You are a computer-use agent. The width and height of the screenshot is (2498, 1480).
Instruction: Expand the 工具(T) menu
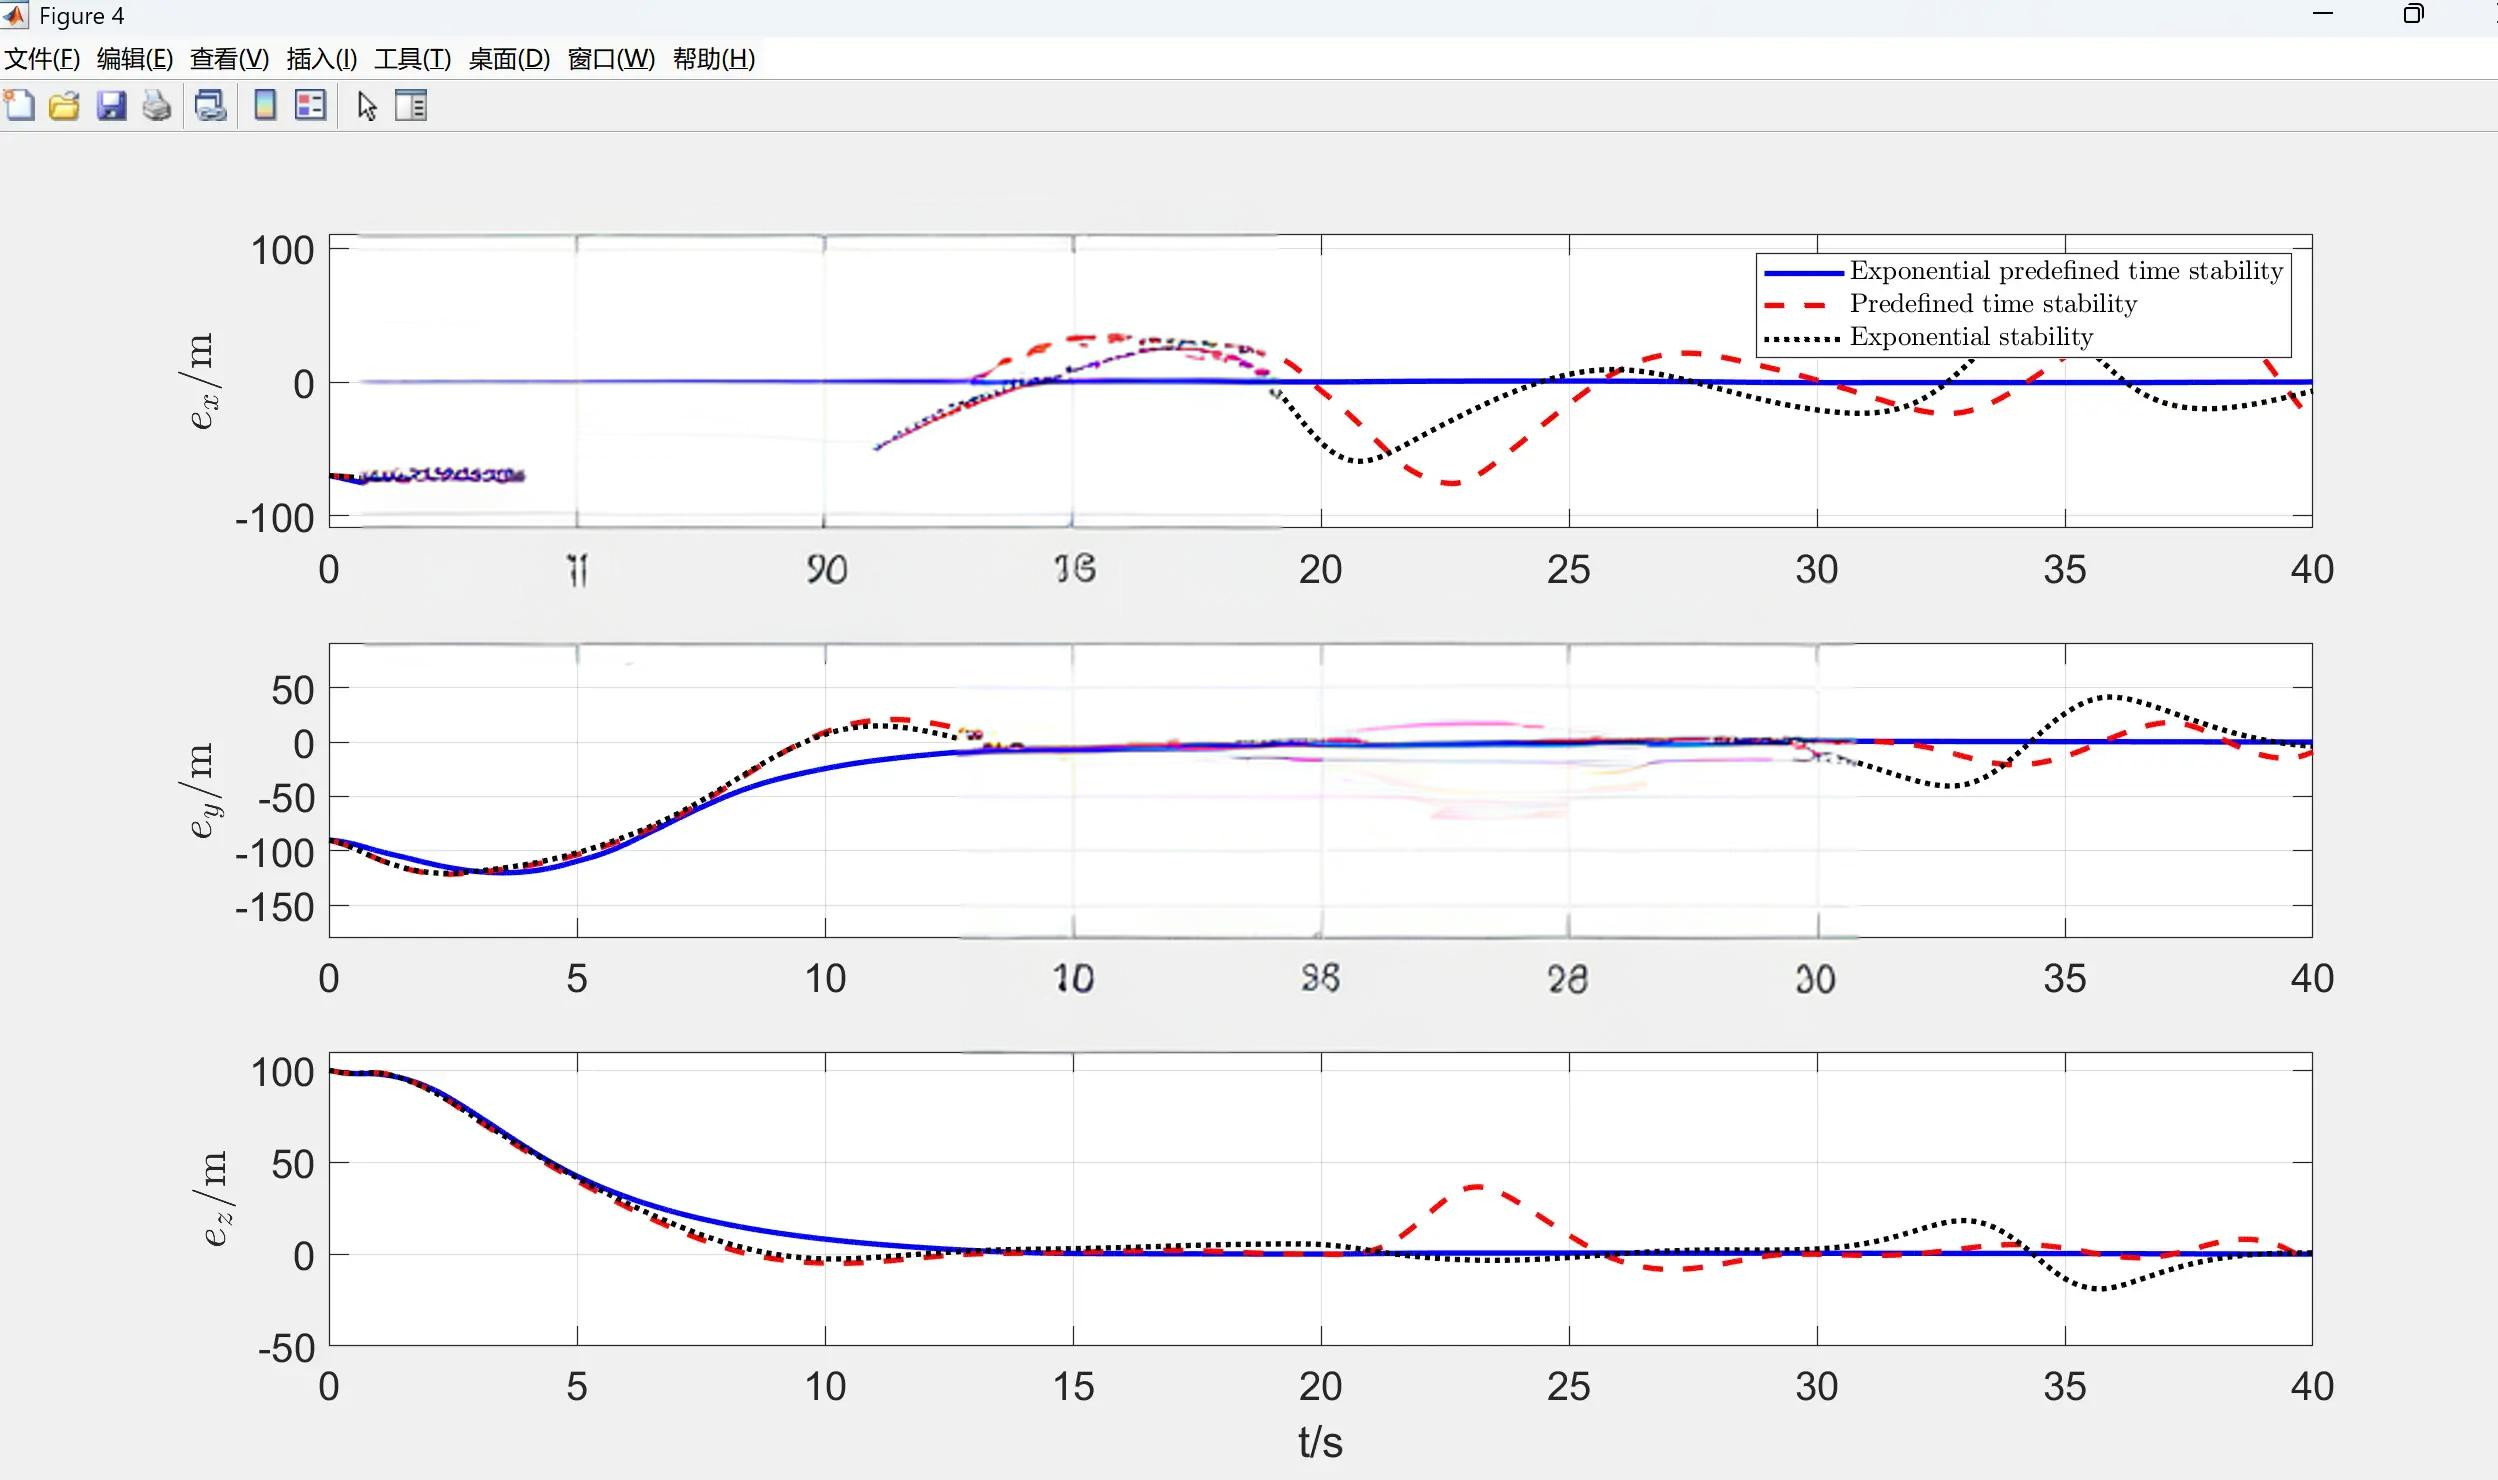[x=412, y=59]
